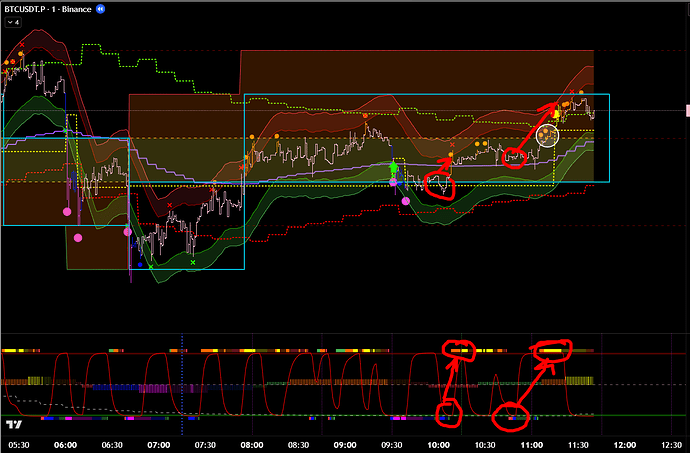Click the white circle highlighting orange dots
Screen dimensions: 690x453
(547, 133)
